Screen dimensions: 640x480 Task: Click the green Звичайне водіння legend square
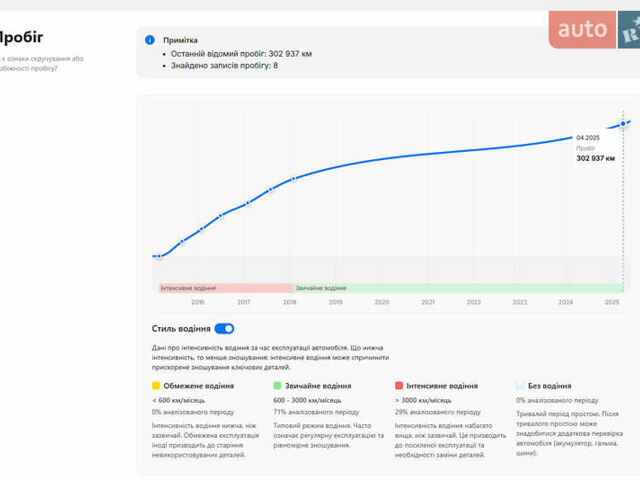tap(277, 385)
